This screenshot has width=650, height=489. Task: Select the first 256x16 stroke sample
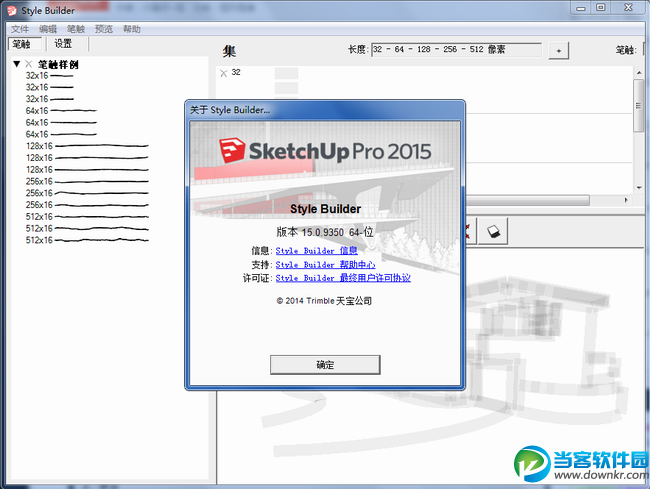click(87, 182)
